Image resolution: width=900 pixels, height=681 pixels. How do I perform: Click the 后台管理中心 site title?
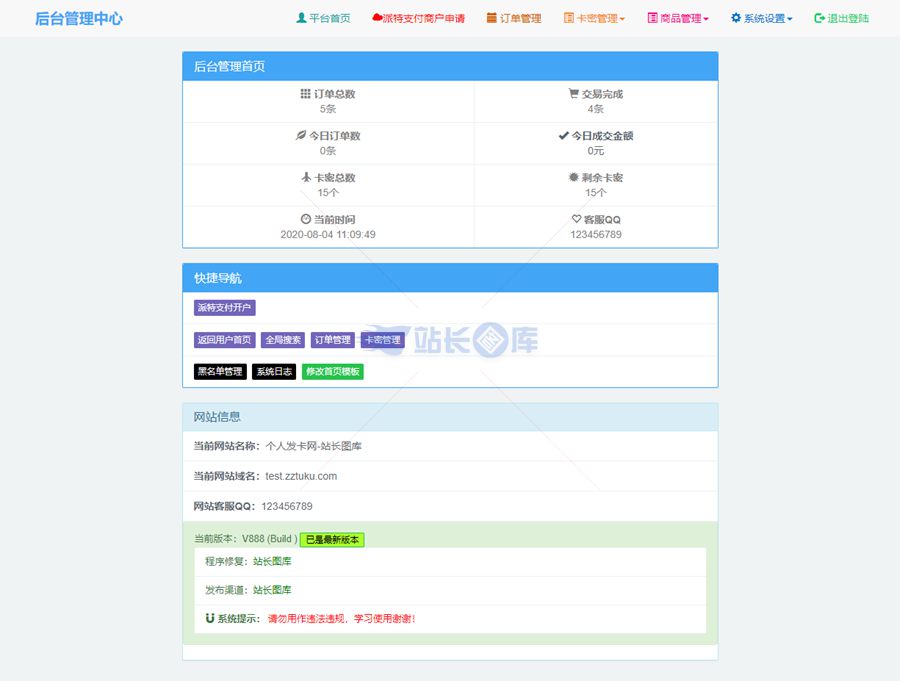(79, 18)
